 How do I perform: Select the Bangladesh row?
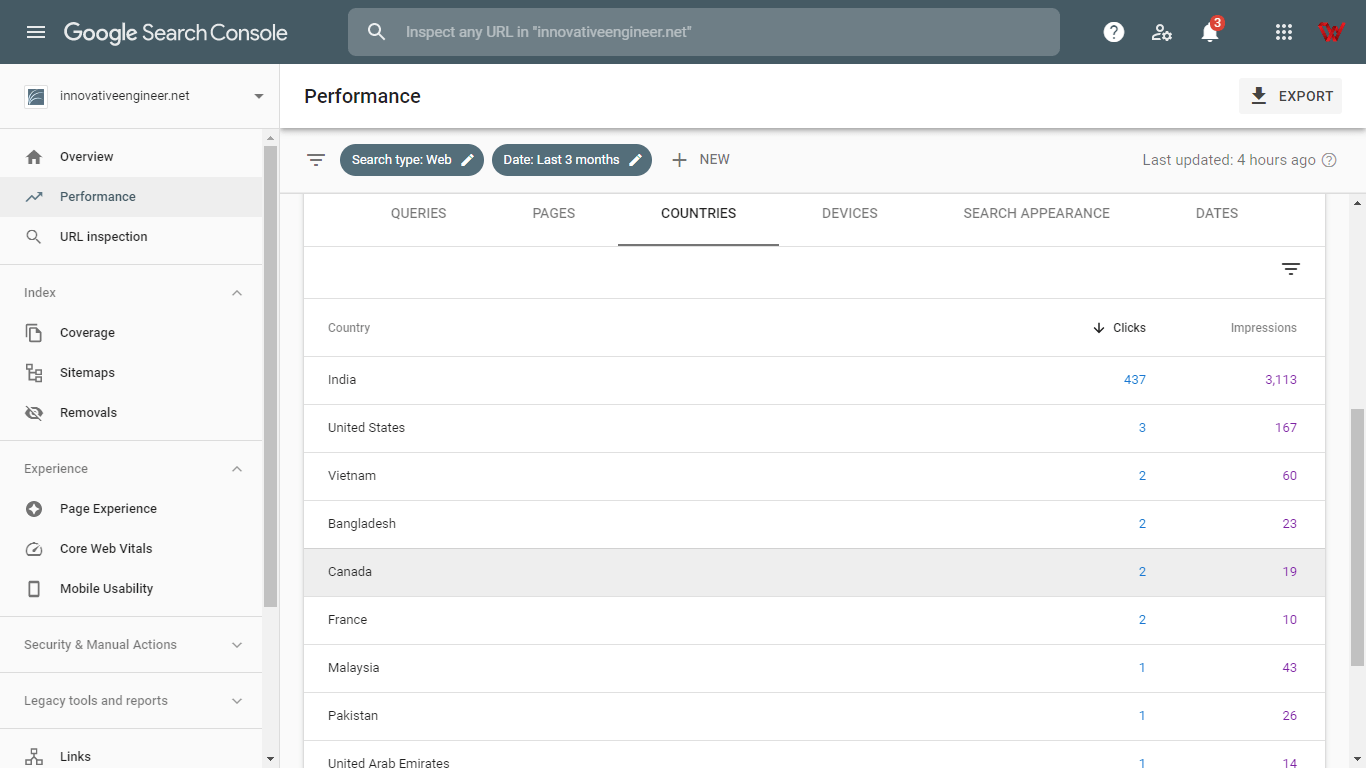[814, 524]
